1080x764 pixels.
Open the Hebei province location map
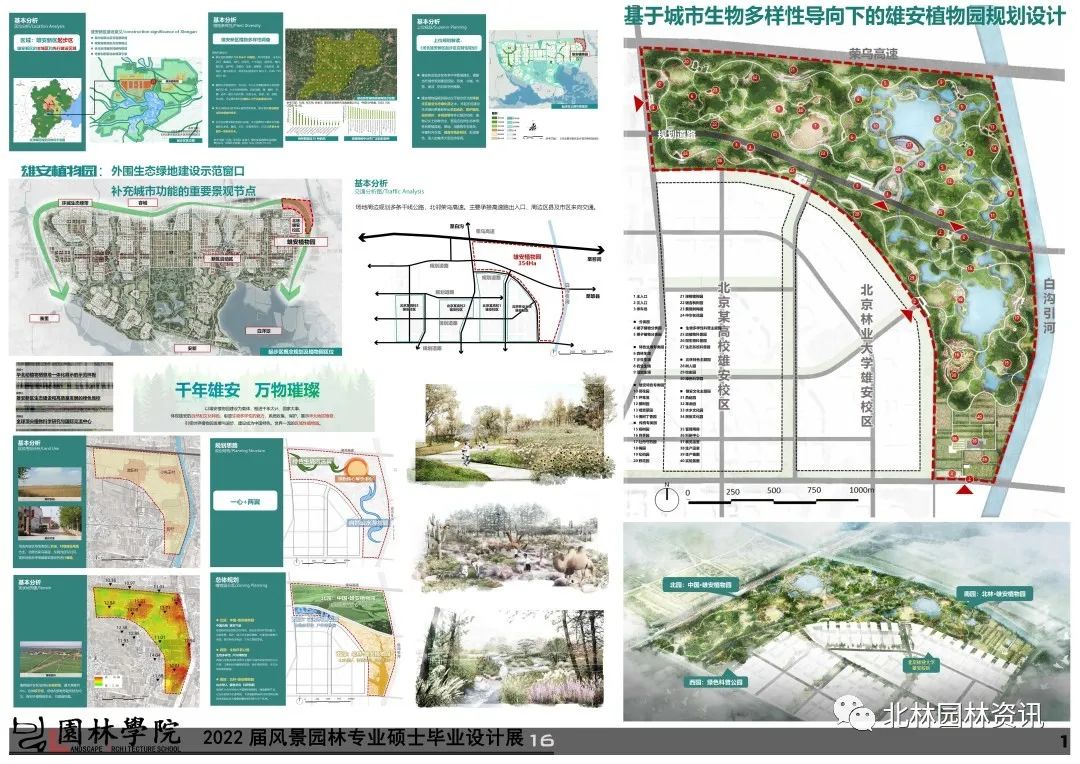(47, 110)
